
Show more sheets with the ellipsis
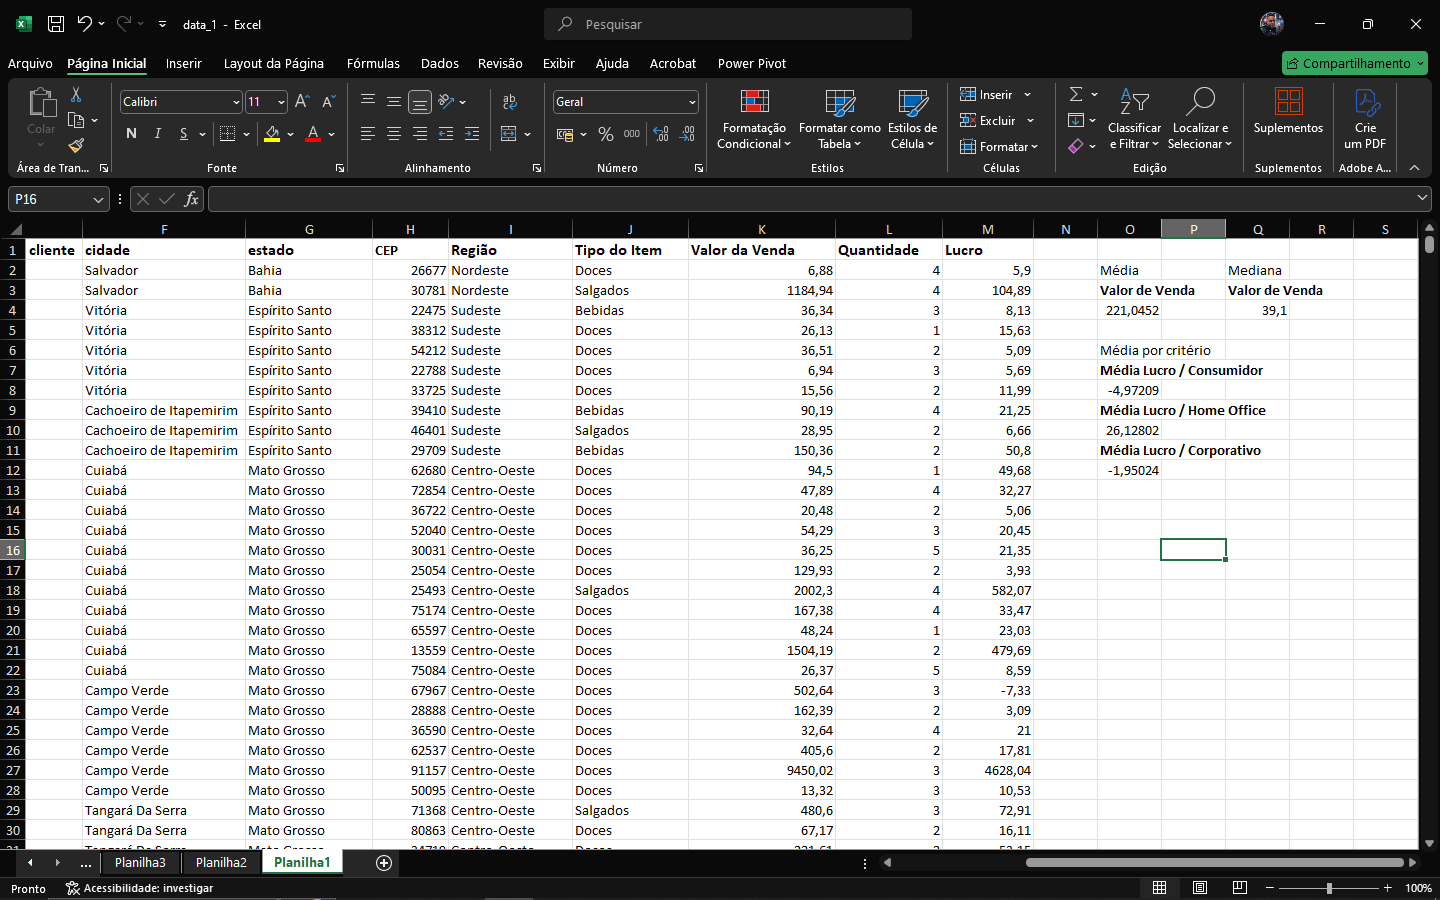point(86,862)
